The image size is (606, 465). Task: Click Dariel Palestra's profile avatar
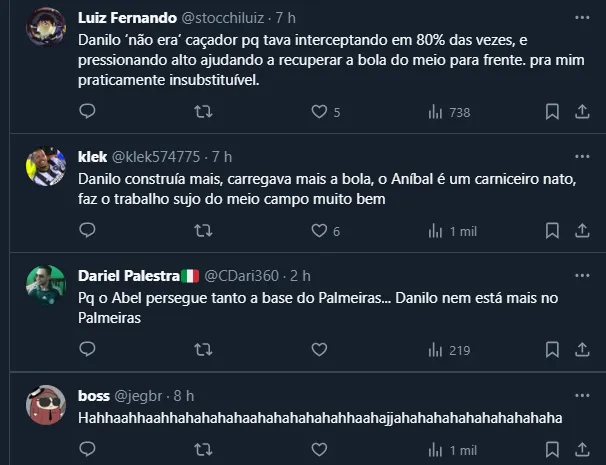[x=45, y=283]
